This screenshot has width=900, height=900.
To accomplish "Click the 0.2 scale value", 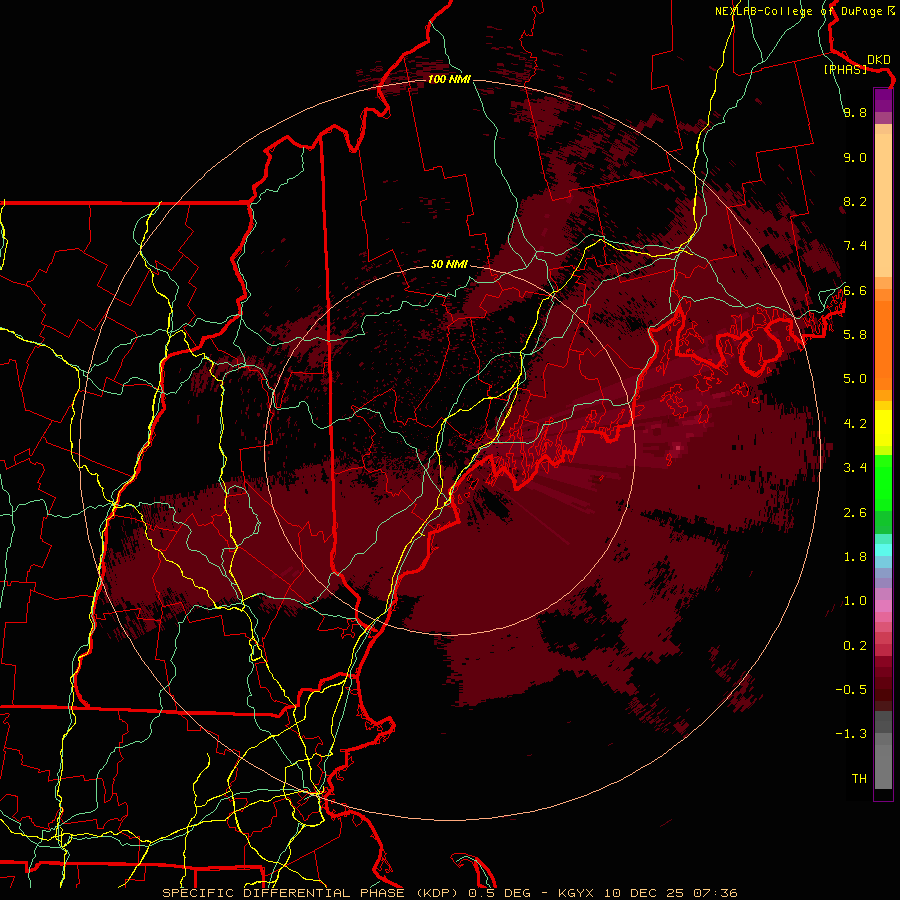I will click(x=855, y=646).
